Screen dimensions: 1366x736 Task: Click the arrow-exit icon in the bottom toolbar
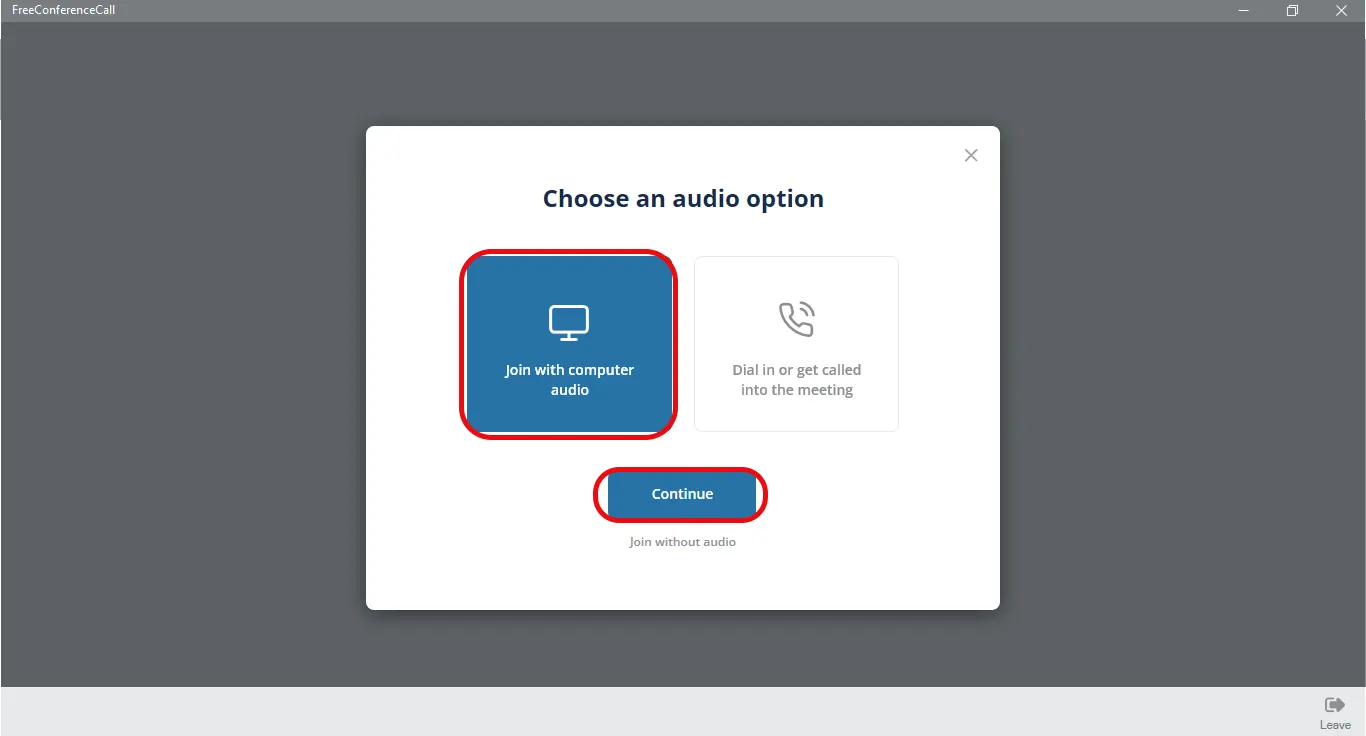coord(1334,704)
